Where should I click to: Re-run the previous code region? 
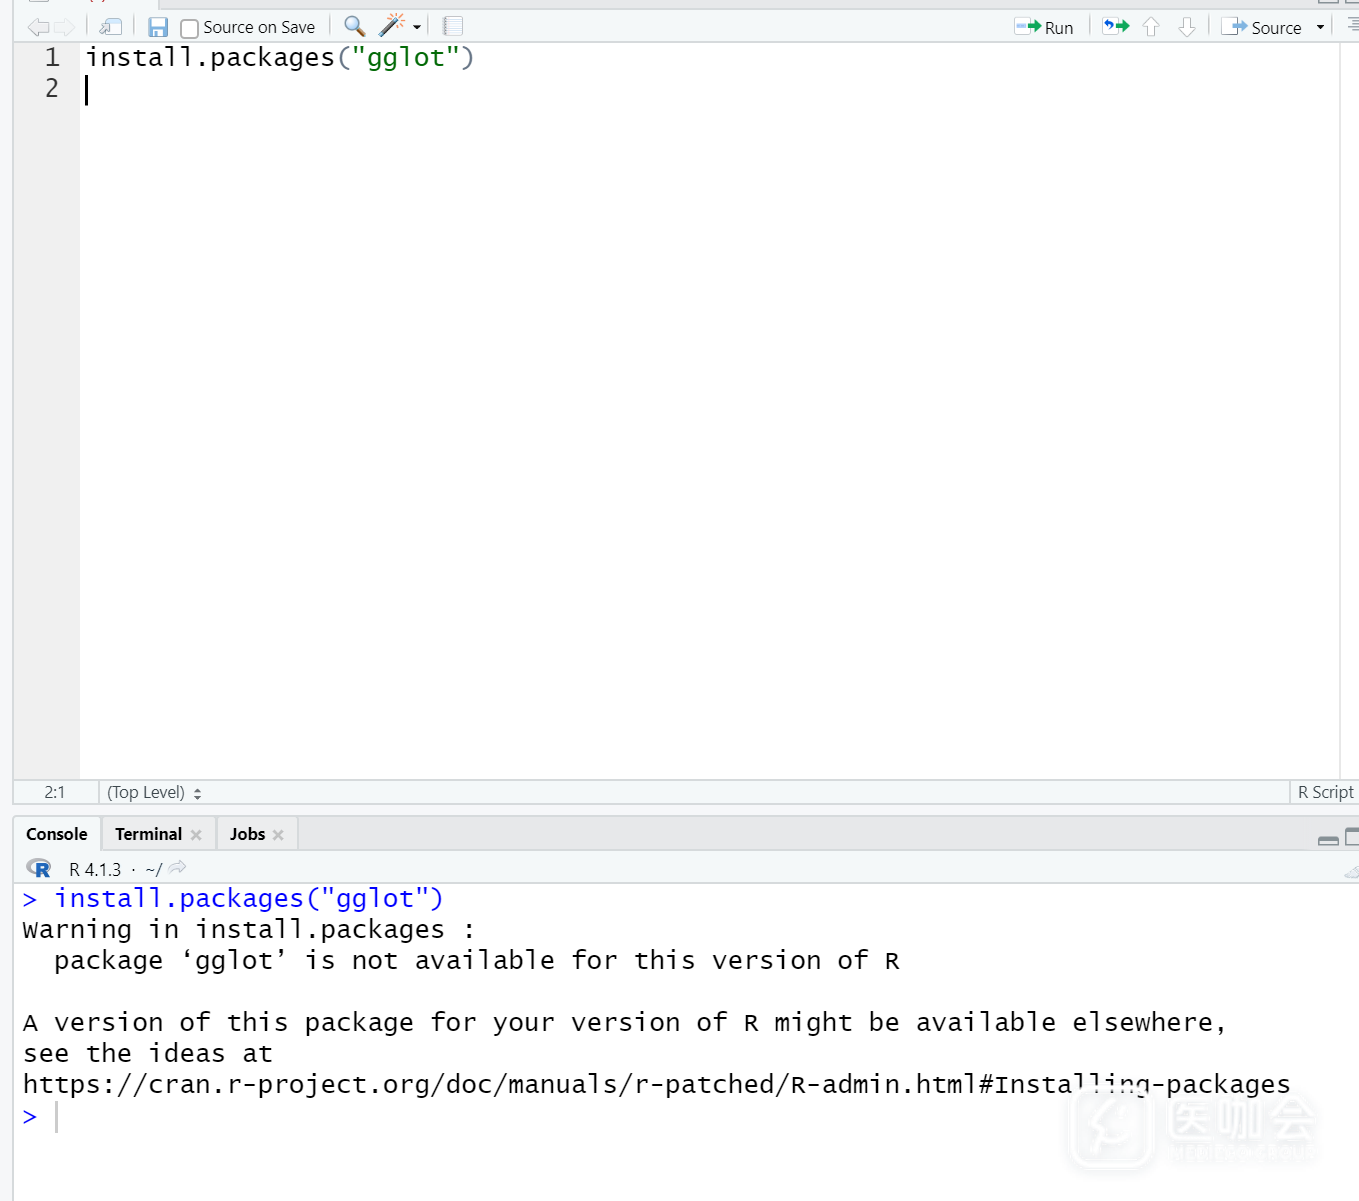pos(1115,27)
